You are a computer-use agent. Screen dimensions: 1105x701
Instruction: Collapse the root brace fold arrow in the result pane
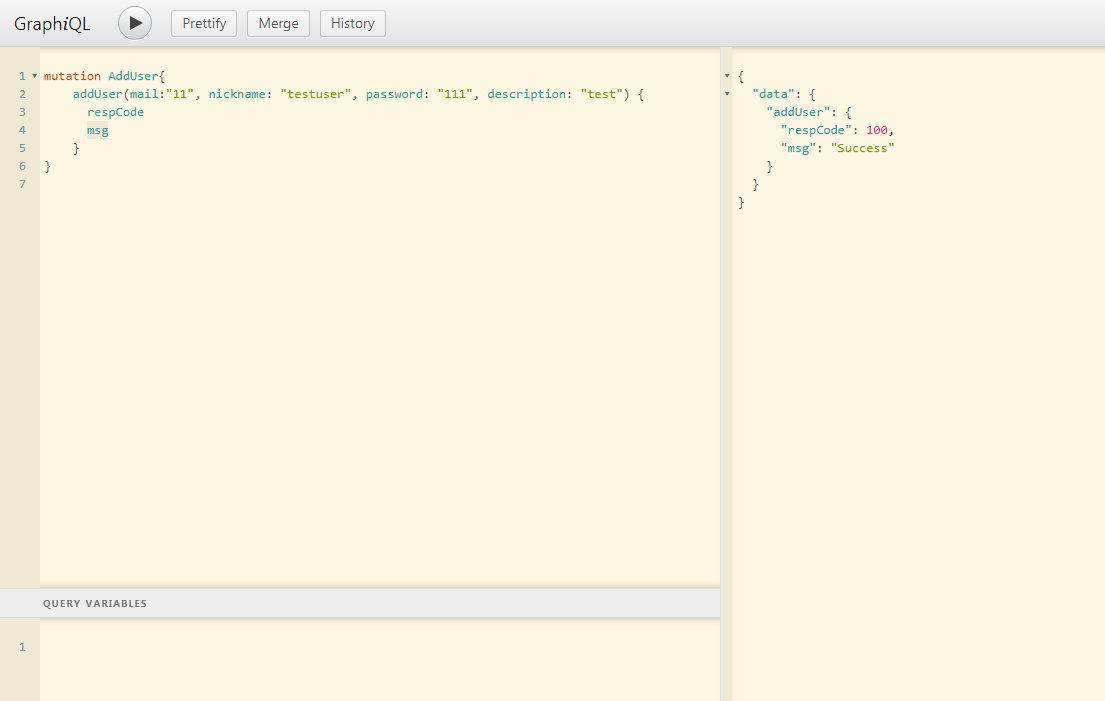[x=727, y=76]
